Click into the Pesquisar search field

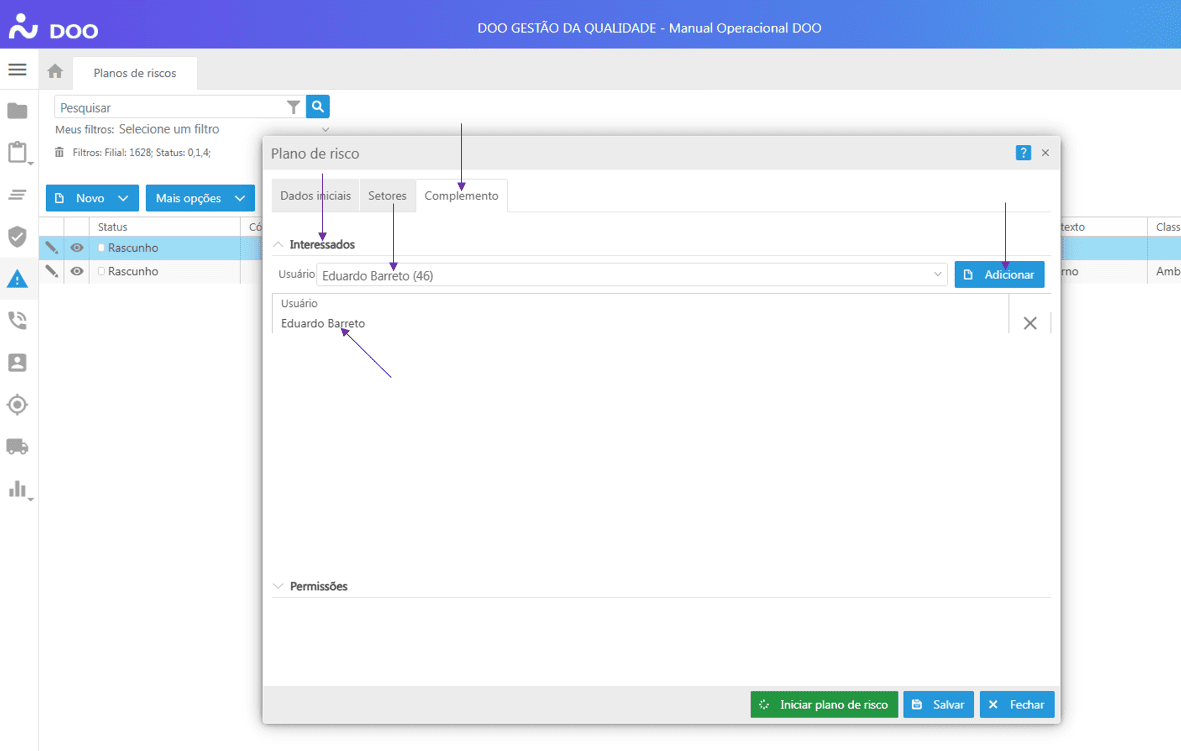[170, 107]
